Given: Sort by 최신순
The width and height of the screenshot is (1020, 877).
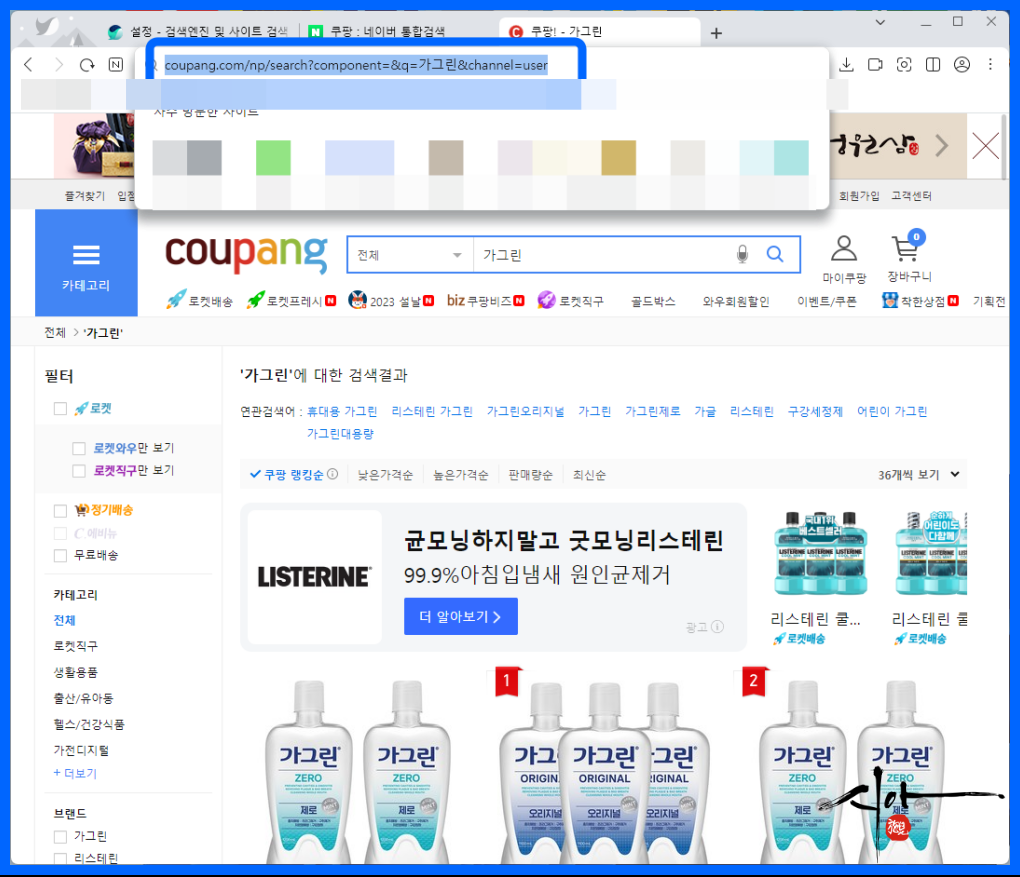Looking at the screenshot, I should pos(589,475).
